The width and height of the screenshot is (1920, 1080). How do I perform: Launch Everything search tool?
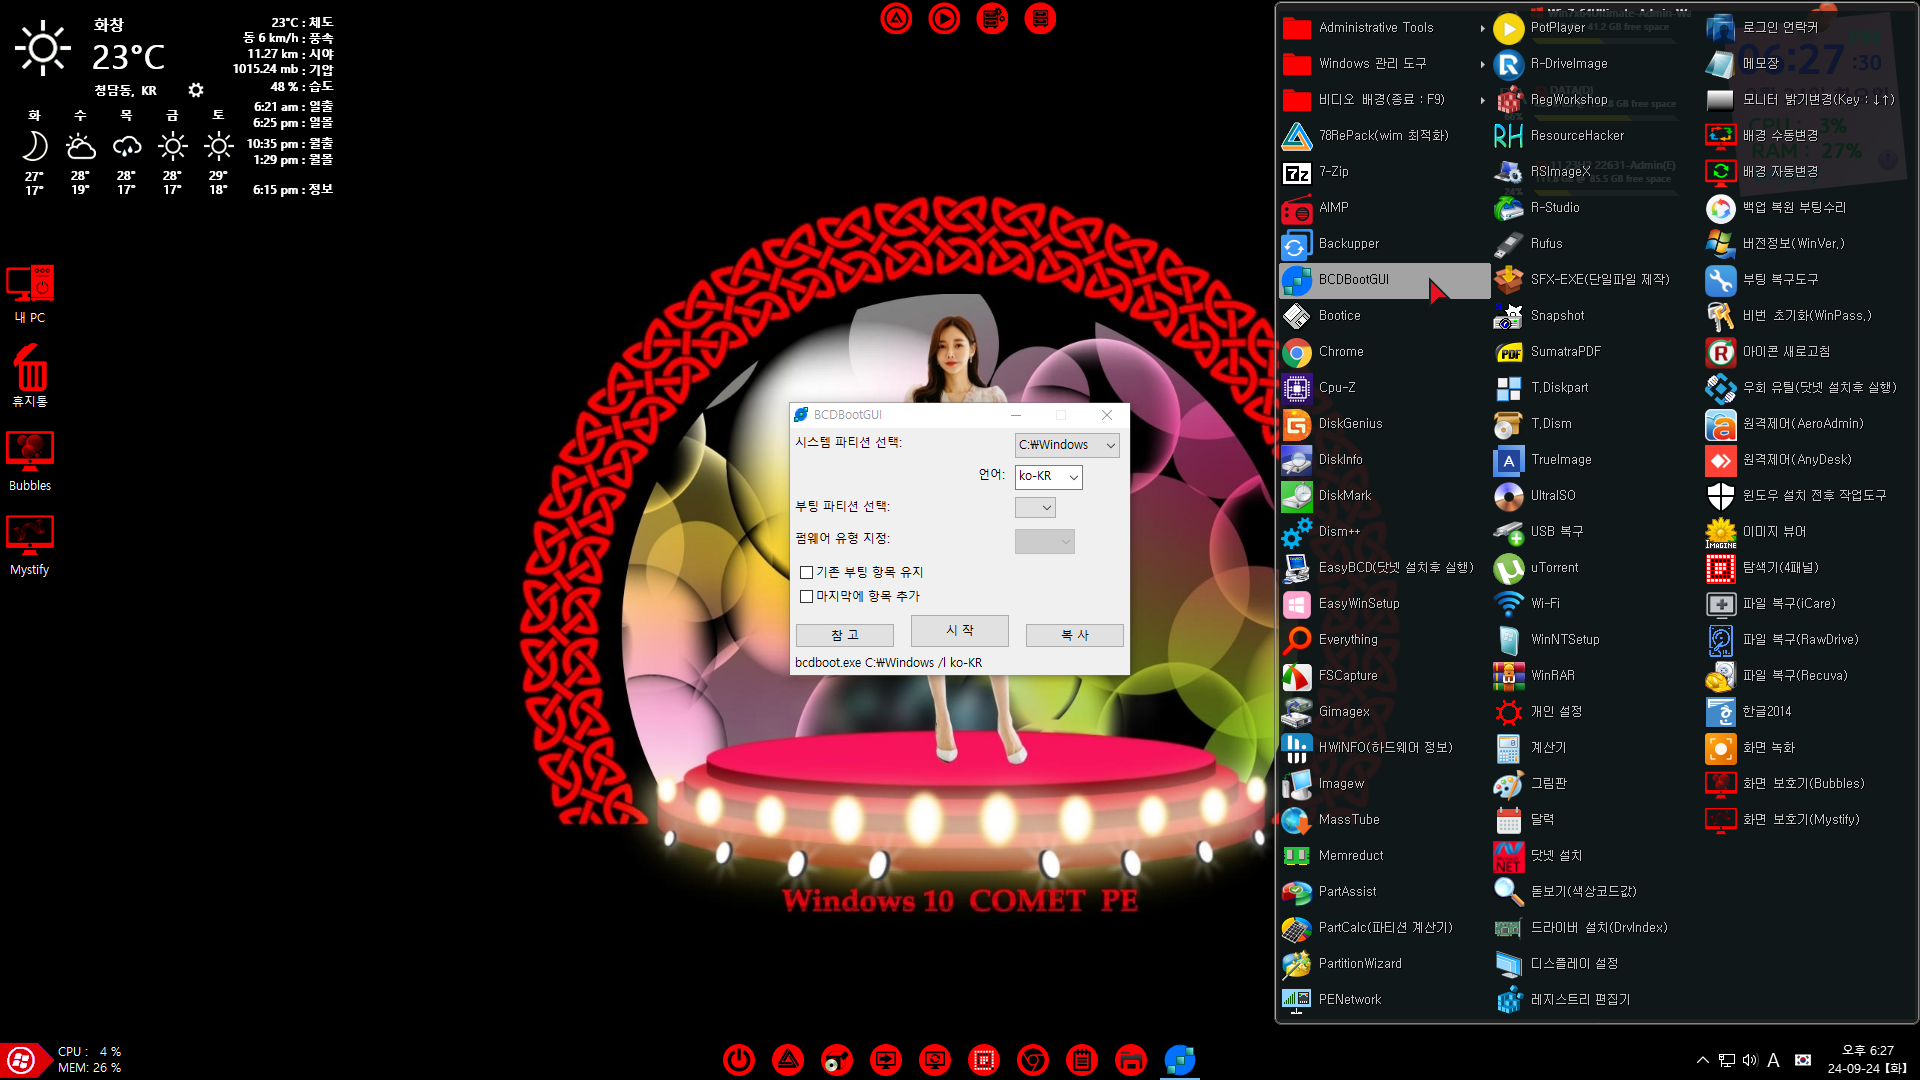[x=1384, y=640]
